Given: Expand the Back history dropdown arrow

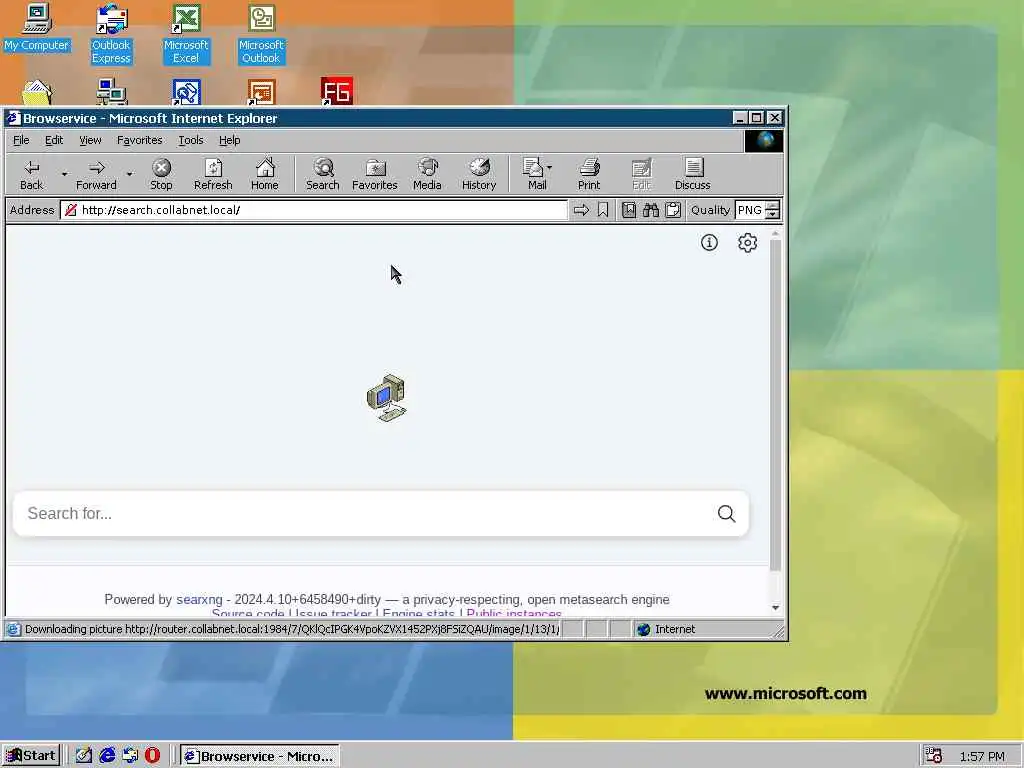Looking at the screenshot, I should [64, 174].
